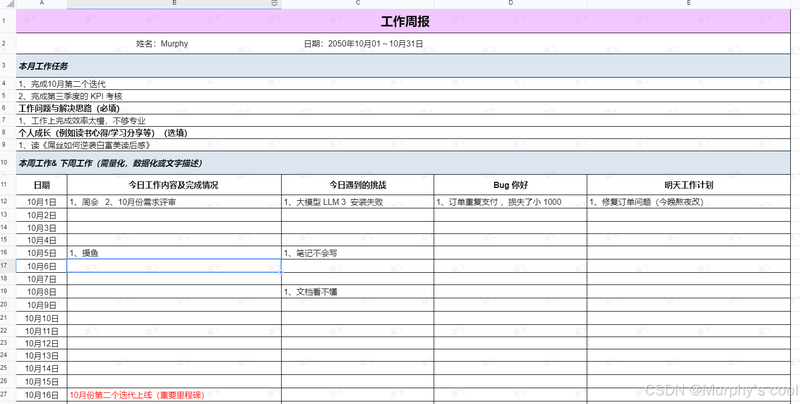The height and width of the screenshot is (404, 800).
Task: Click cell 1、订单重复支付，损失了小 1000
Action: click(510, 202)
